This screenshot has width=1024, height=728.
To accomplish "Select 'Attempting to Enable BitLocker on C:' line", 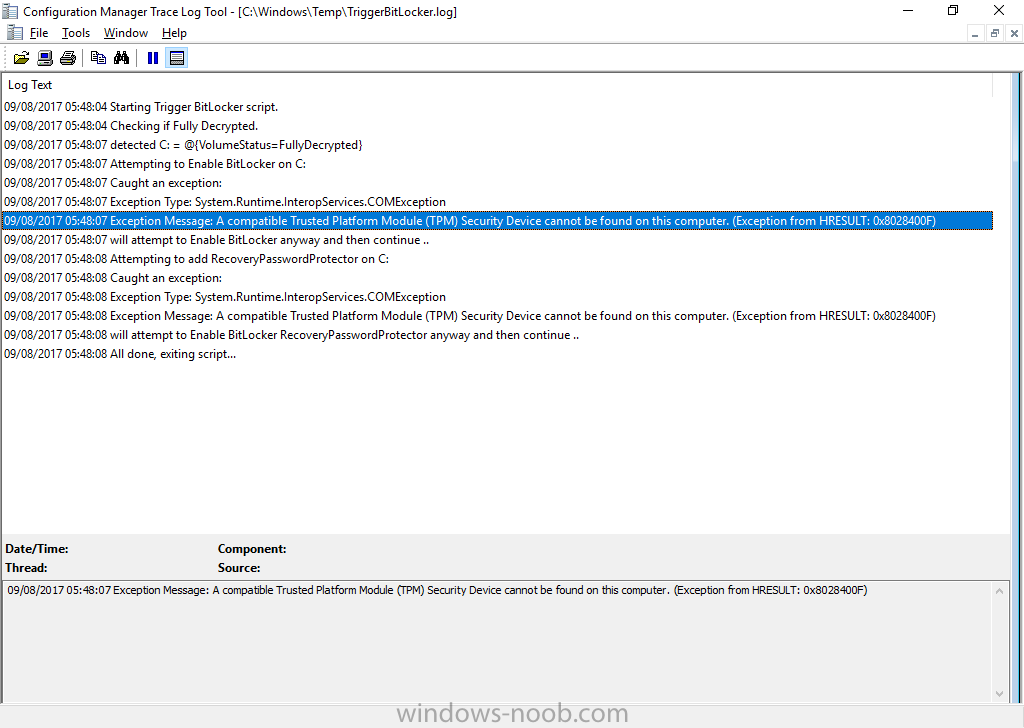I will [x=497, y=164].
